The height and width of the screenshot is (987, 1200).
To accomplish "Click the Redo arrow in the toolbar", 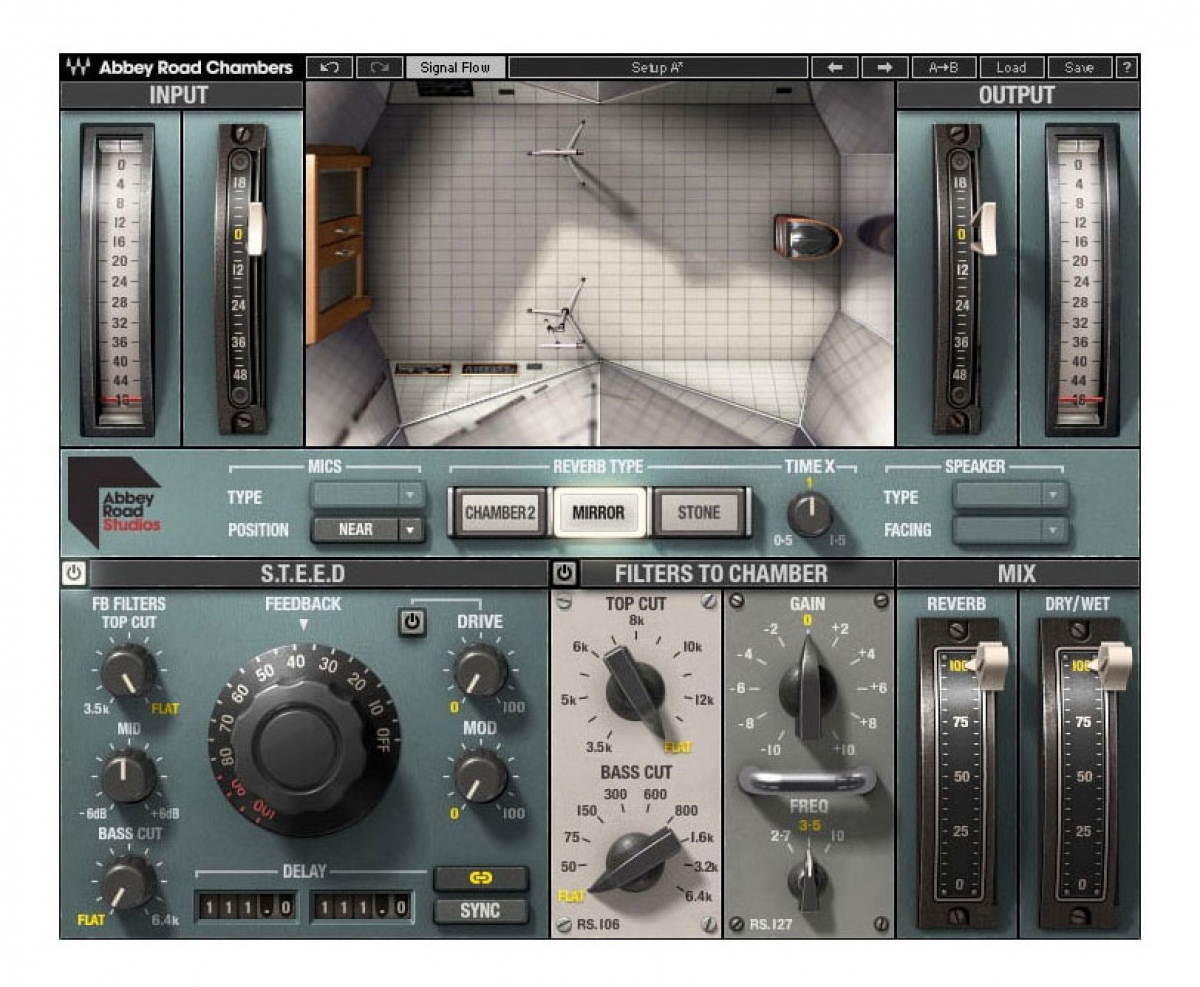I will pos(379,68).
